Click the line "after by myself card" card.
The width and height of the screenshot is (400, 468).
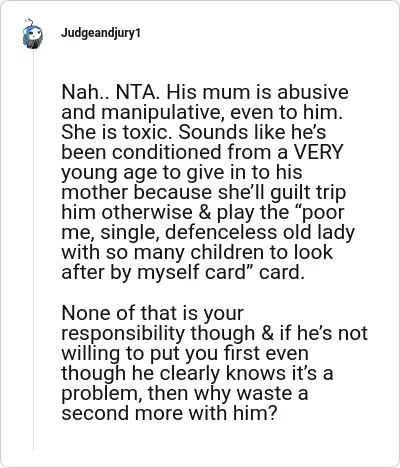[x=183, y=273]
